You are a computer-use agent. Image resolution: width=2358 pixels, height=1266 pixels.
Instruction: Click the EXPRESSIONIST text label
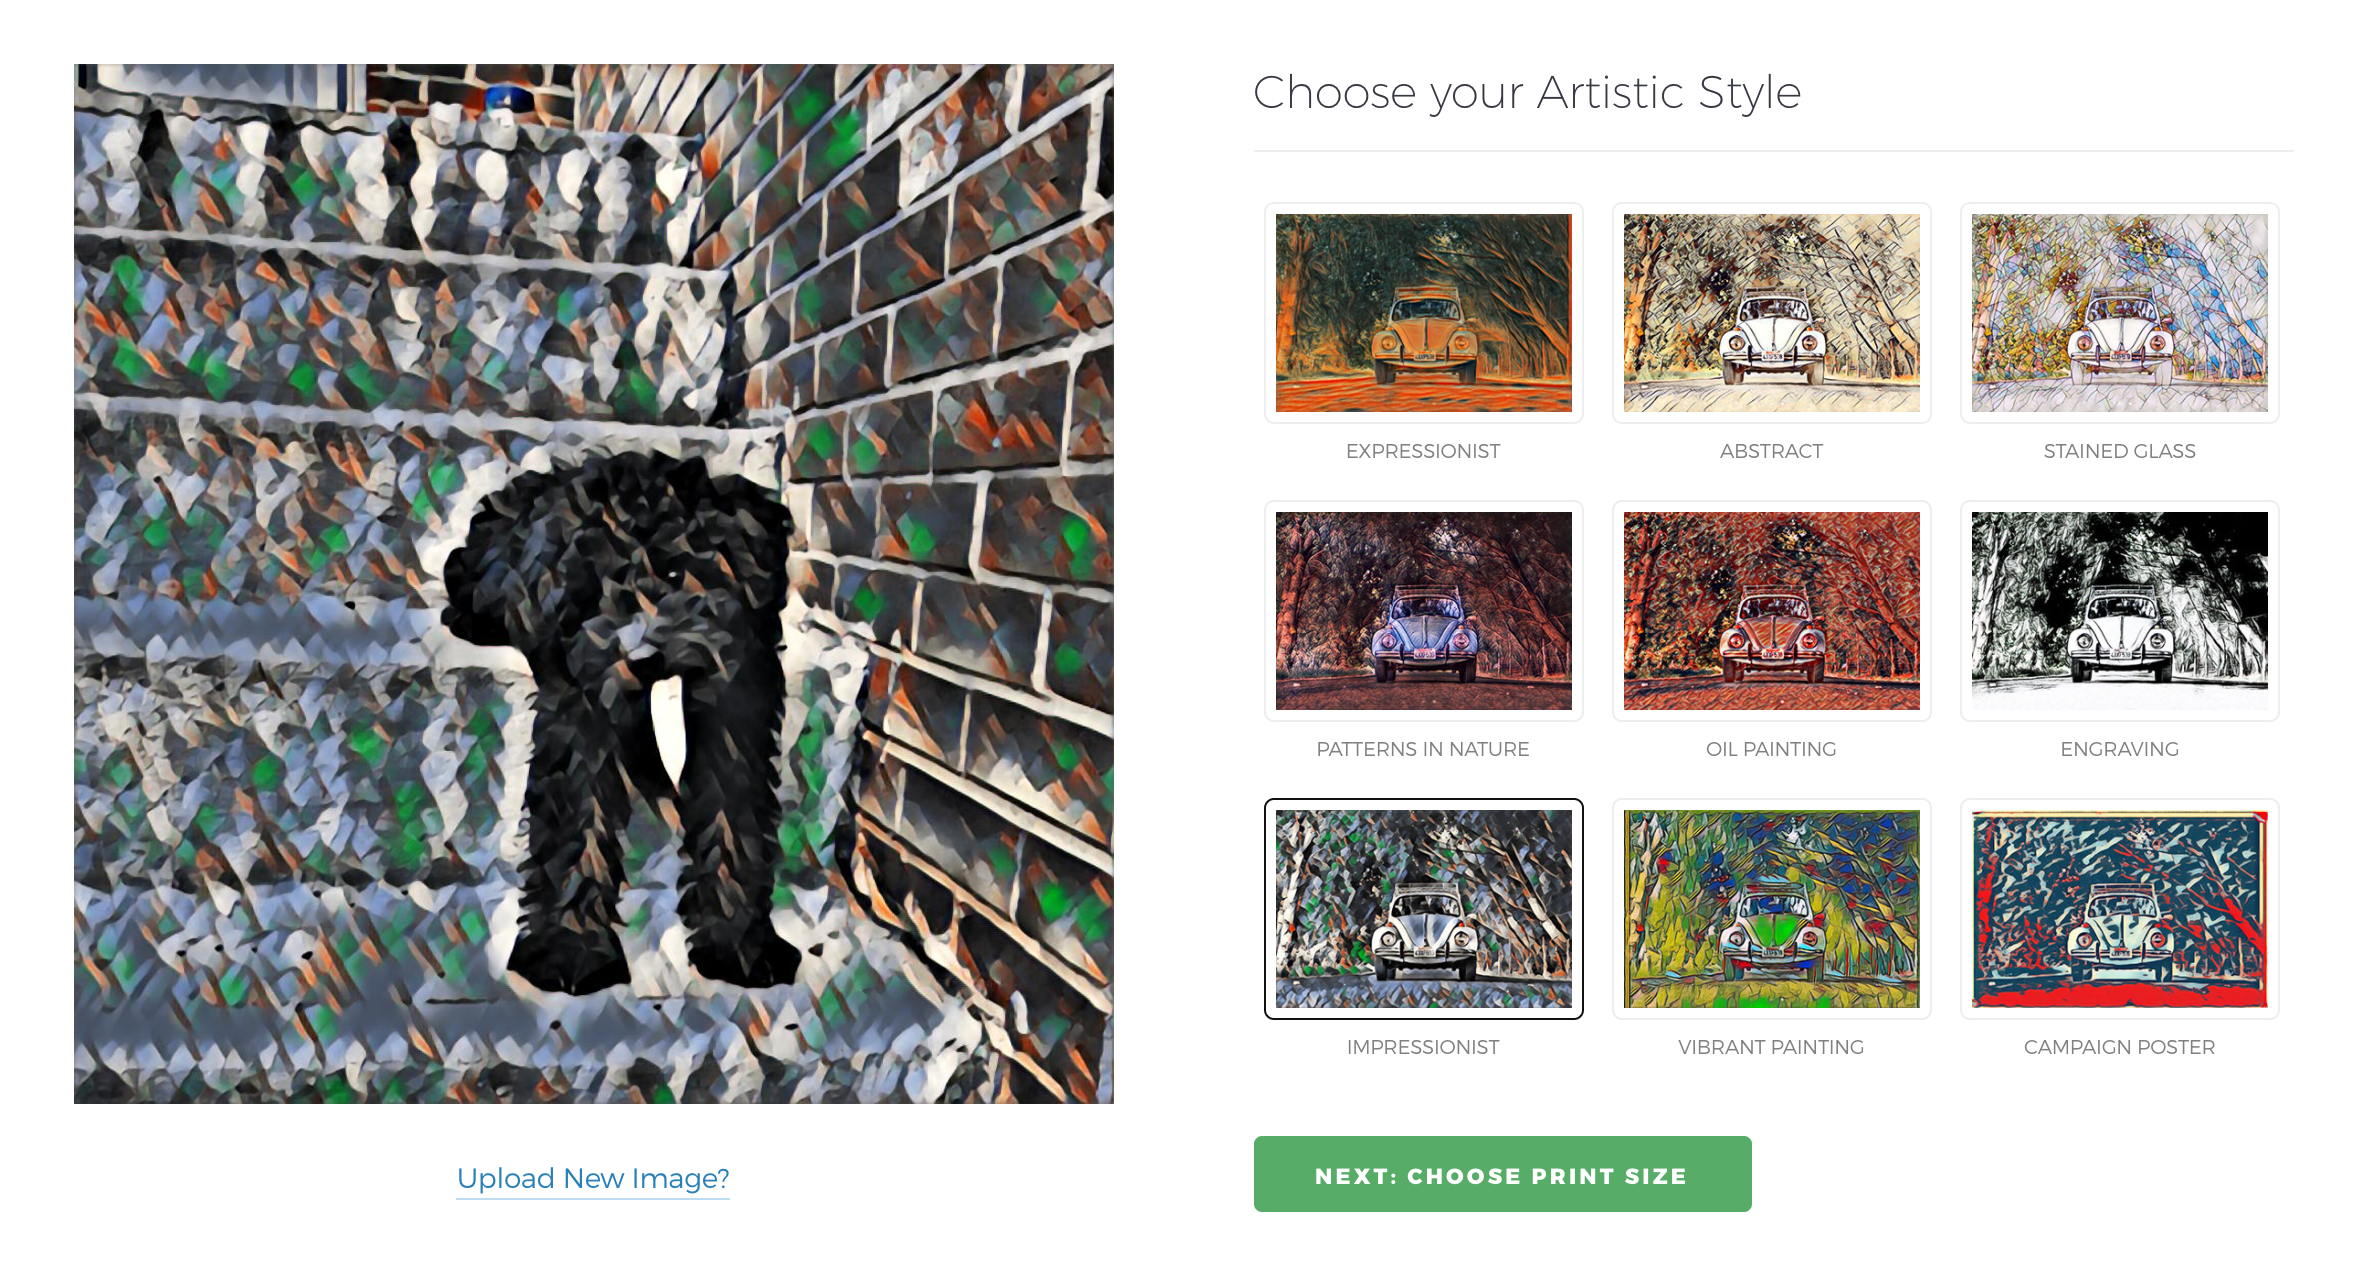pos(1423,451)
